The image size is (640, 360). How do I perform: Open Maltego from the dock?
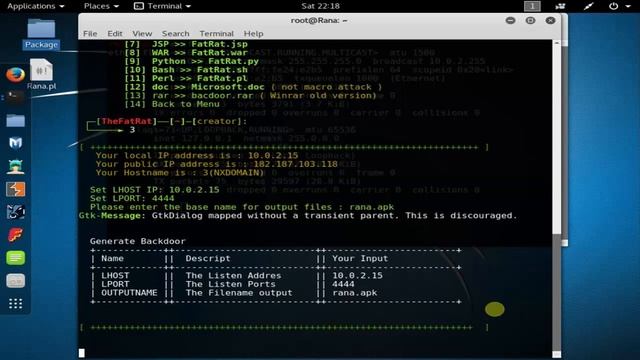point(16,143)
